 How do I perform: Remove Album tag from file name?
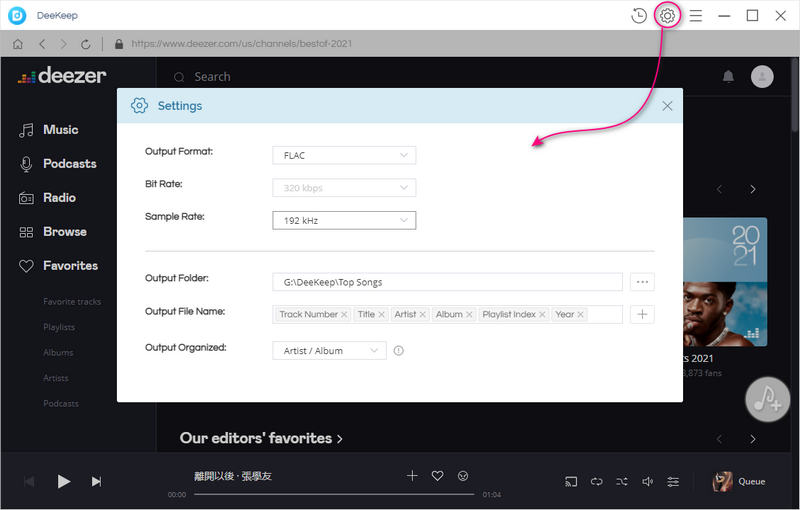[469, 315]
